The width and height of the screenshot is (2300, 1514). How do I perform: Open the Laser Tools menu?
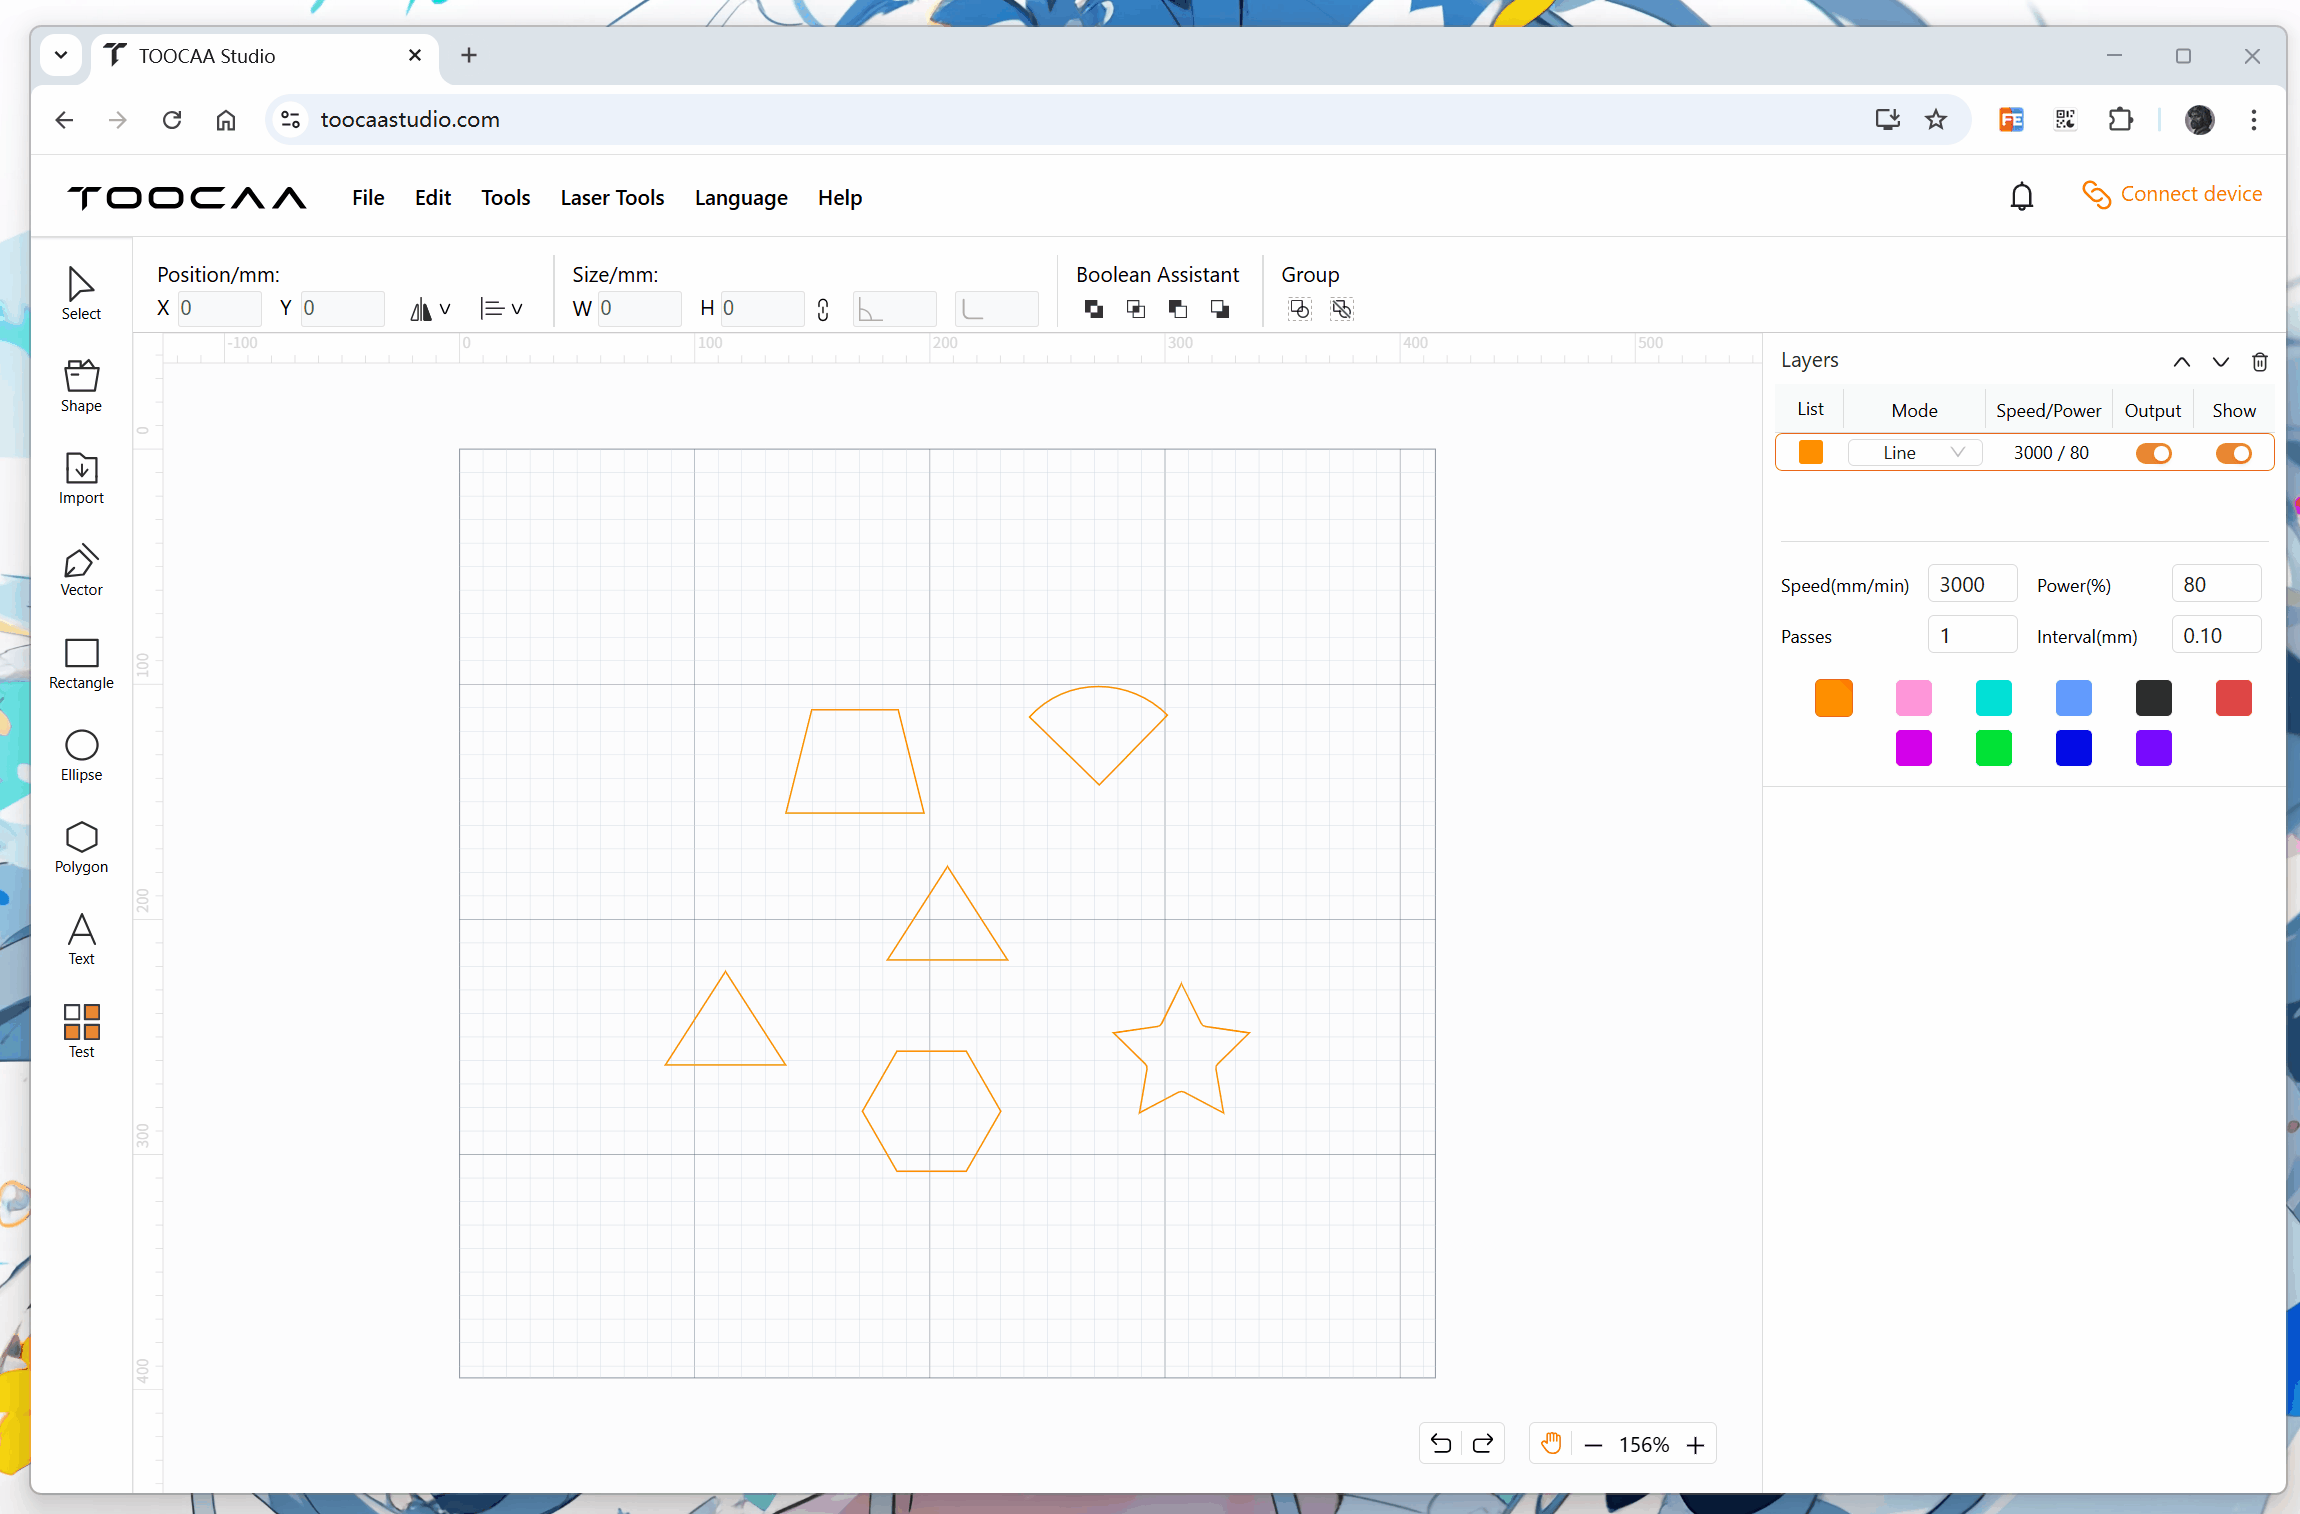612,198
